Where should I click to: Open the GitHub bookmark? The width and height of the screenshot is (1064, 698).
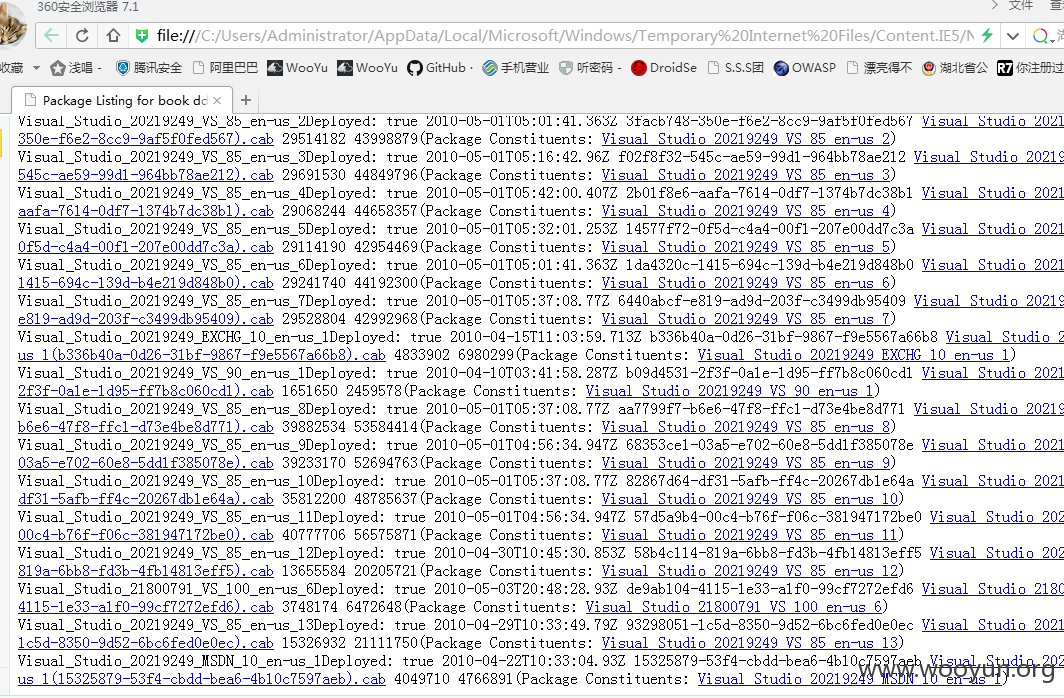coord(440,68)
